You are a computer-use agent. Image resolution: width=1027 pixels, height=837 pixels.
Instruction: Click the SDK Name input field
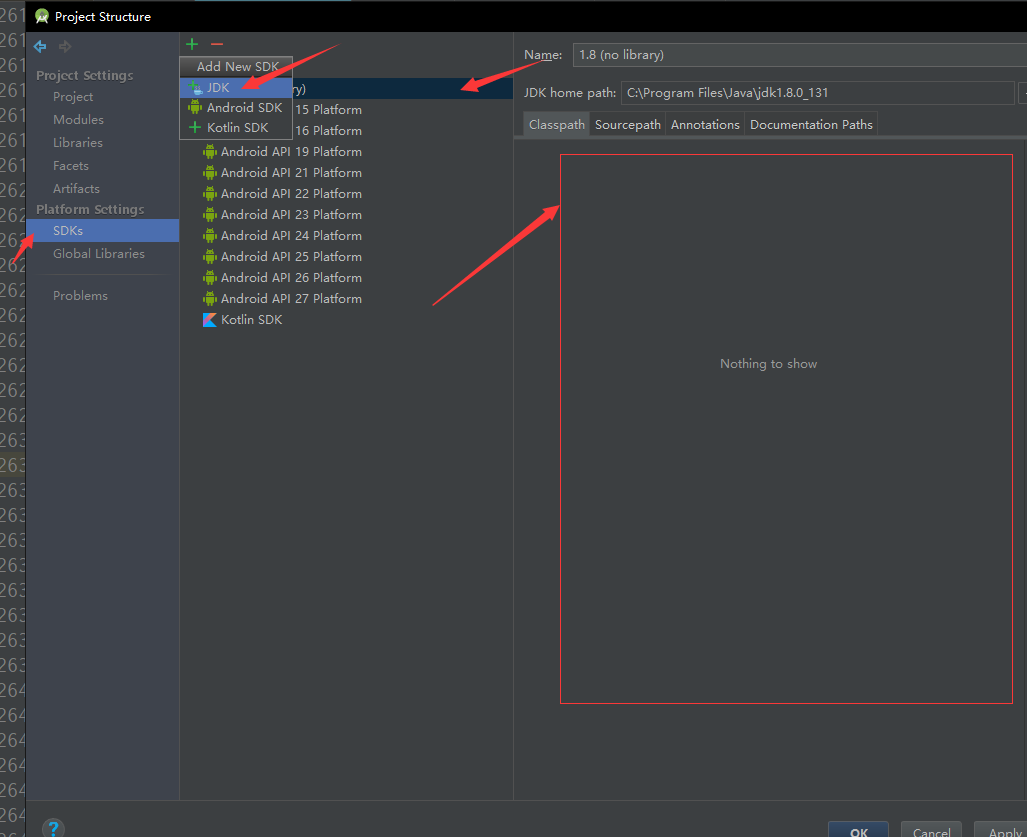(800, 55)
